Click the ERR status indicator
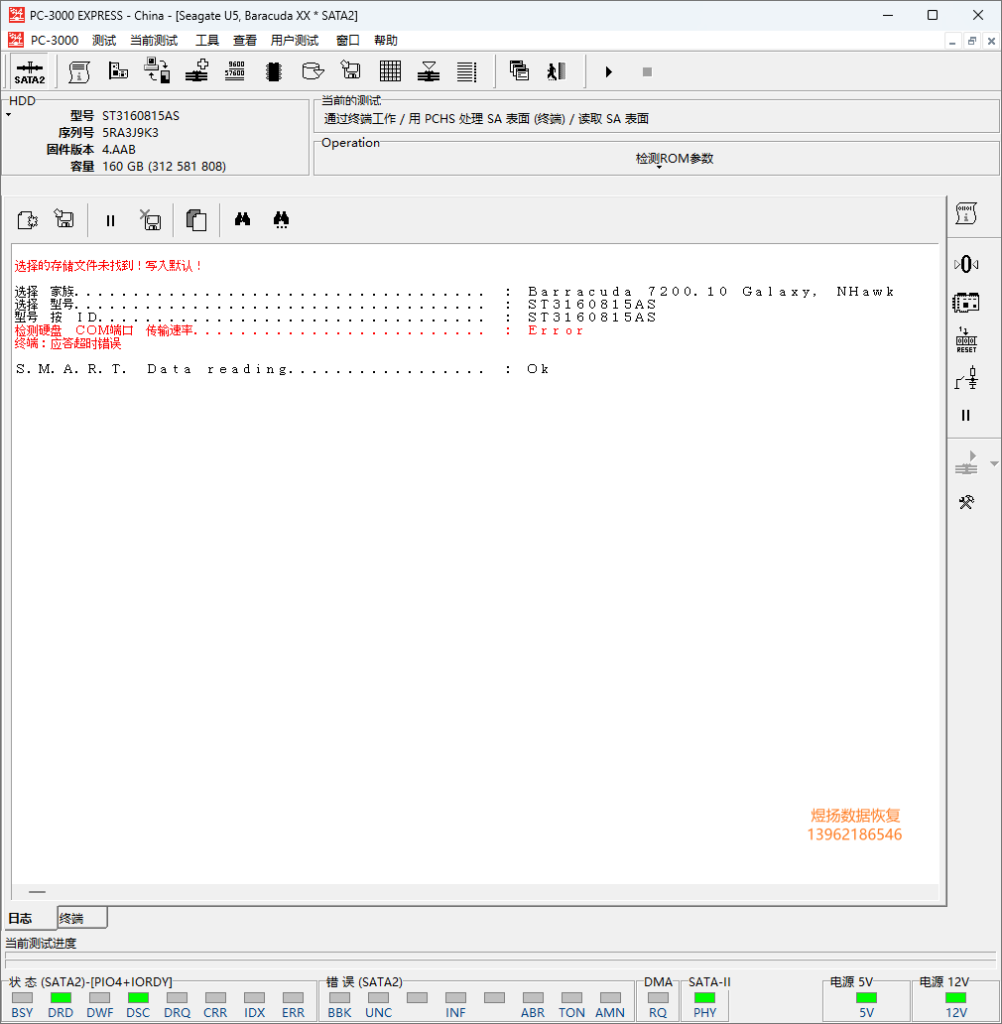Image resolution: width=1002 pixels, height=1024 pixels. [293, 998]
